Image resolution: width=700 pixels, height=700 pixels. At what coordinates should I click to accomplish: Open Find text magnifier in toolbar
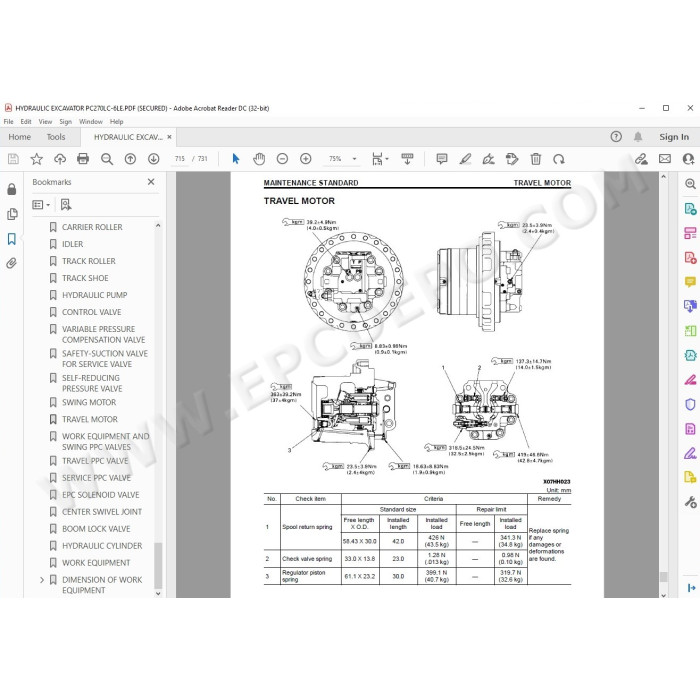pos(107,159)
